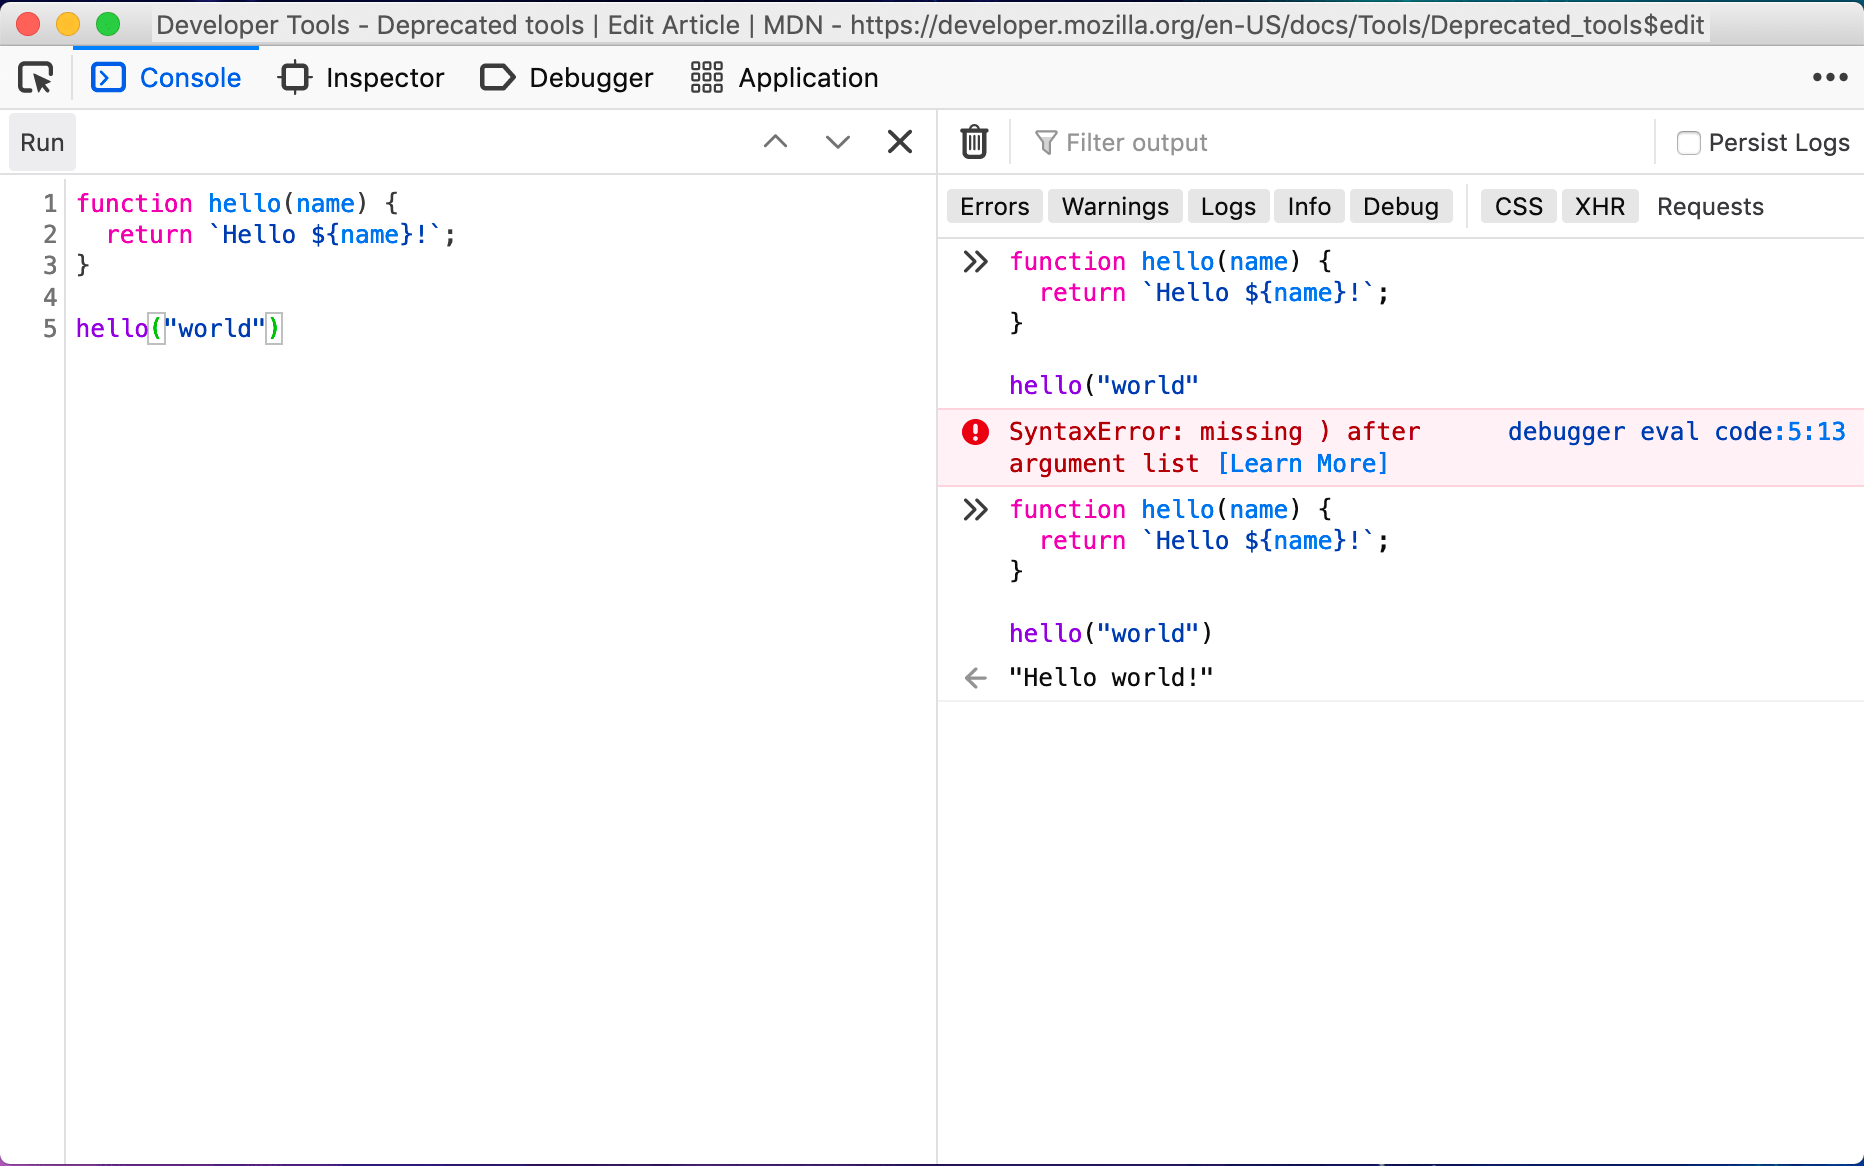This screenshot has width=1864, height=1166.
Task: Open the Debugger panel
Action: 566,77
